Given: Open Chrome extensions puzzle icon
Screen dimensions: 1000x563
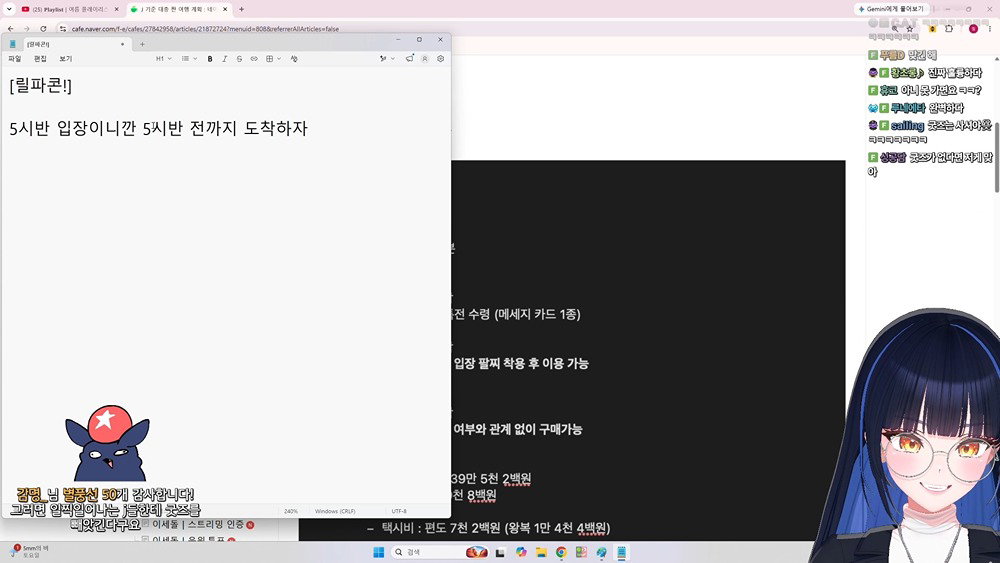Looking at the screenshot, I should (x=949, y=29).
